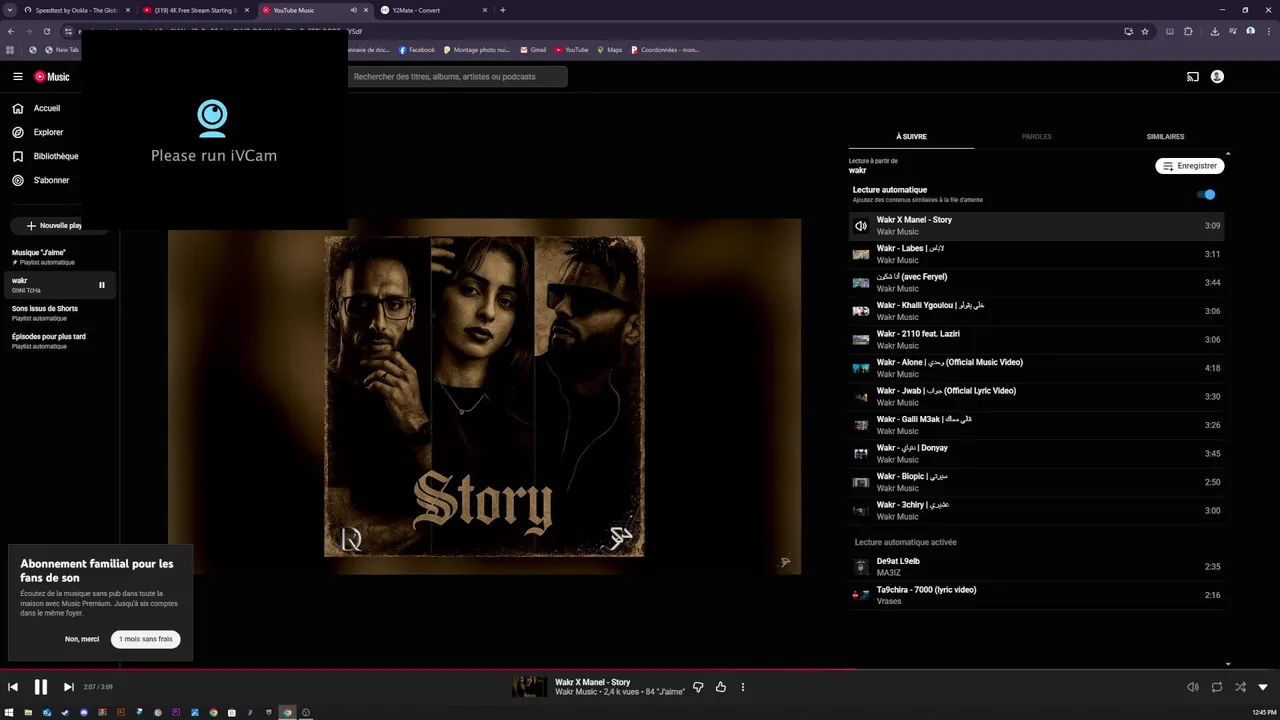Open the Chrome extensions puzzle icon

click(1188, 31)
